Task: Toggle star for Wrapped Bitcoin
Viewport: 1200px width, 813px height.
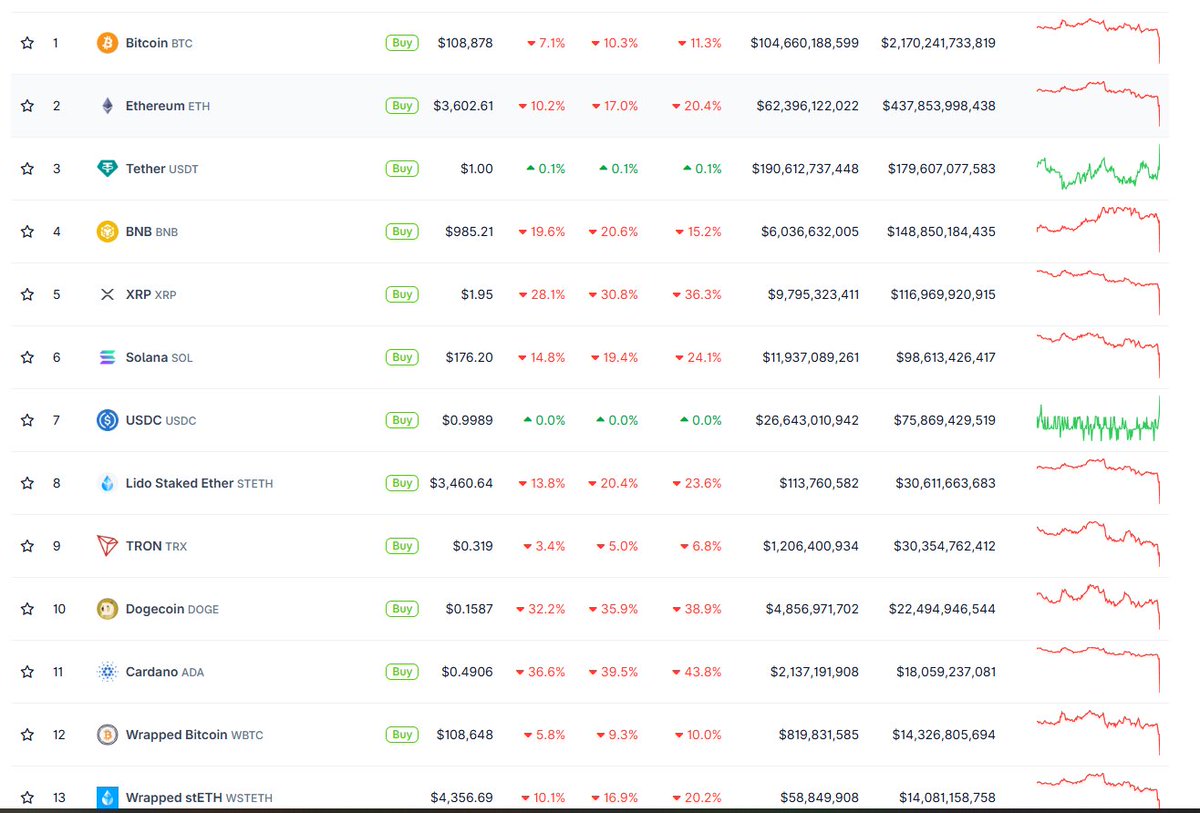Action: 28,735
